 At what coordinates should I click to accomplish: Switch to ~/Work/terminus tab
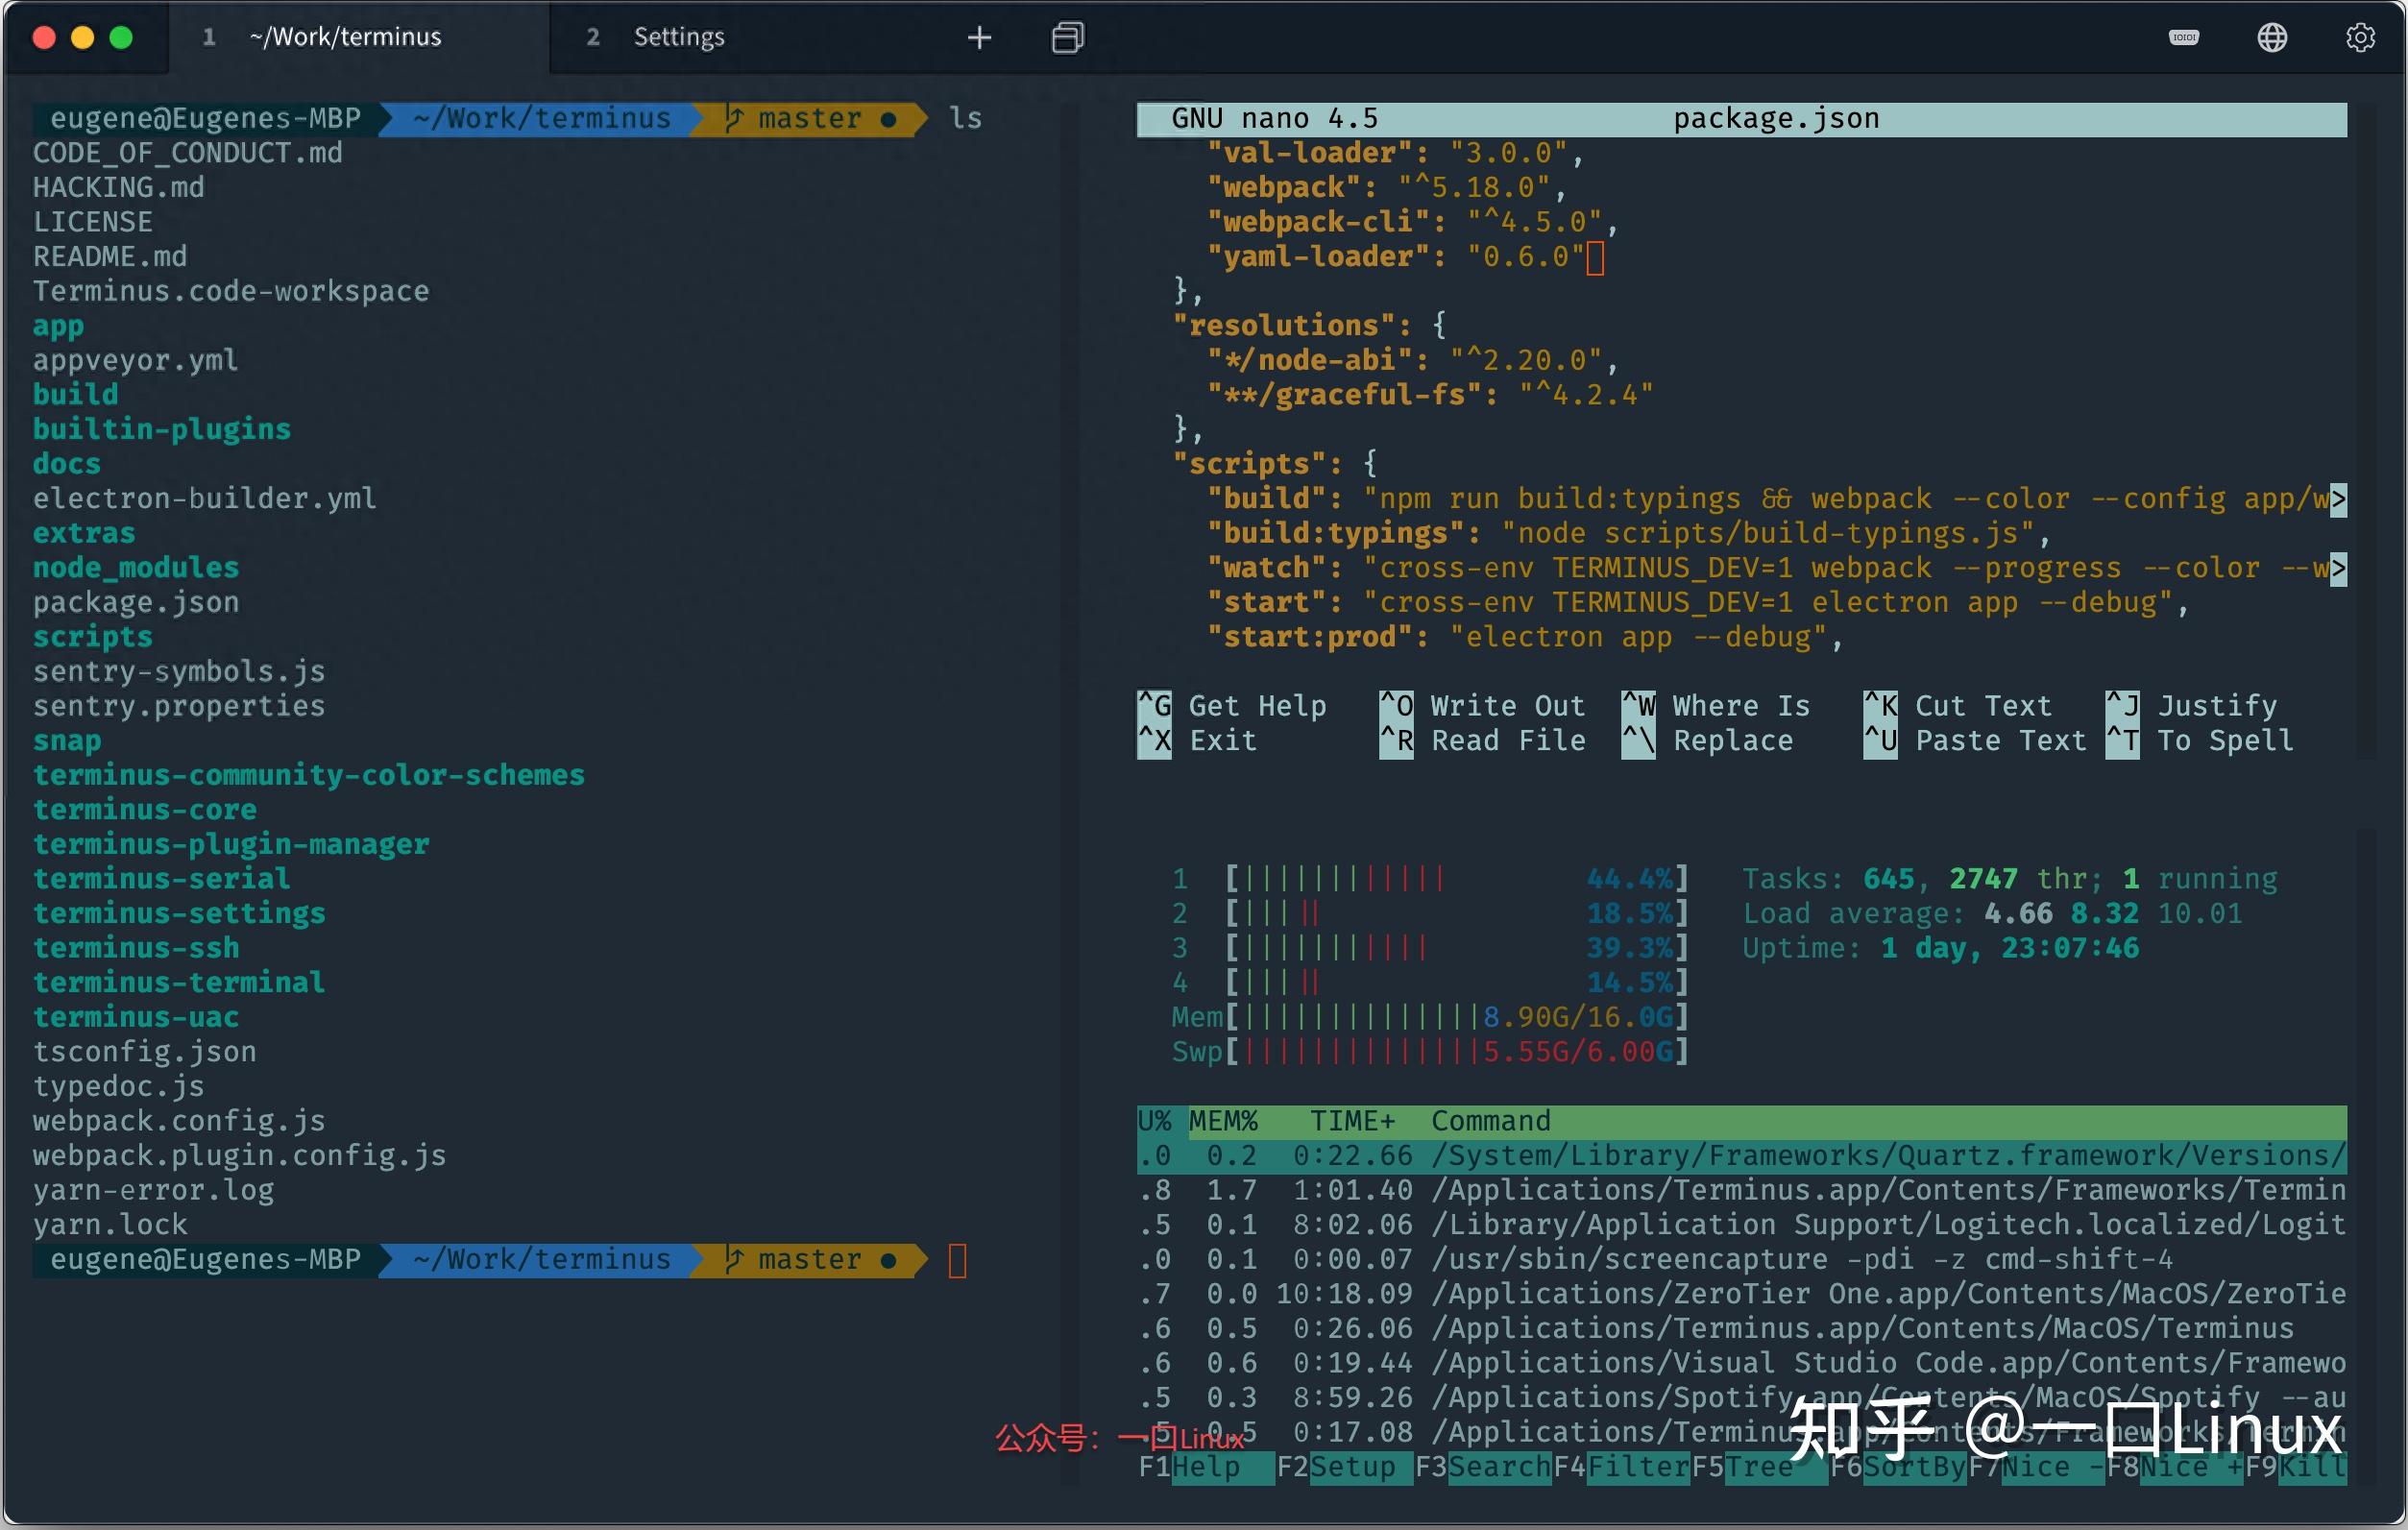[x=357, y=37]
